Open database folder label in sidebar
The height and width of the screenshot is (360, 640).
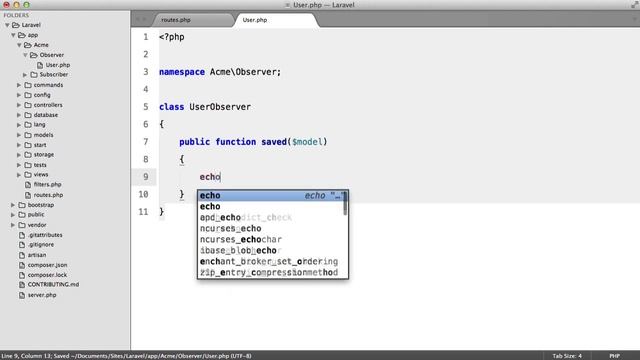(46, 115)
